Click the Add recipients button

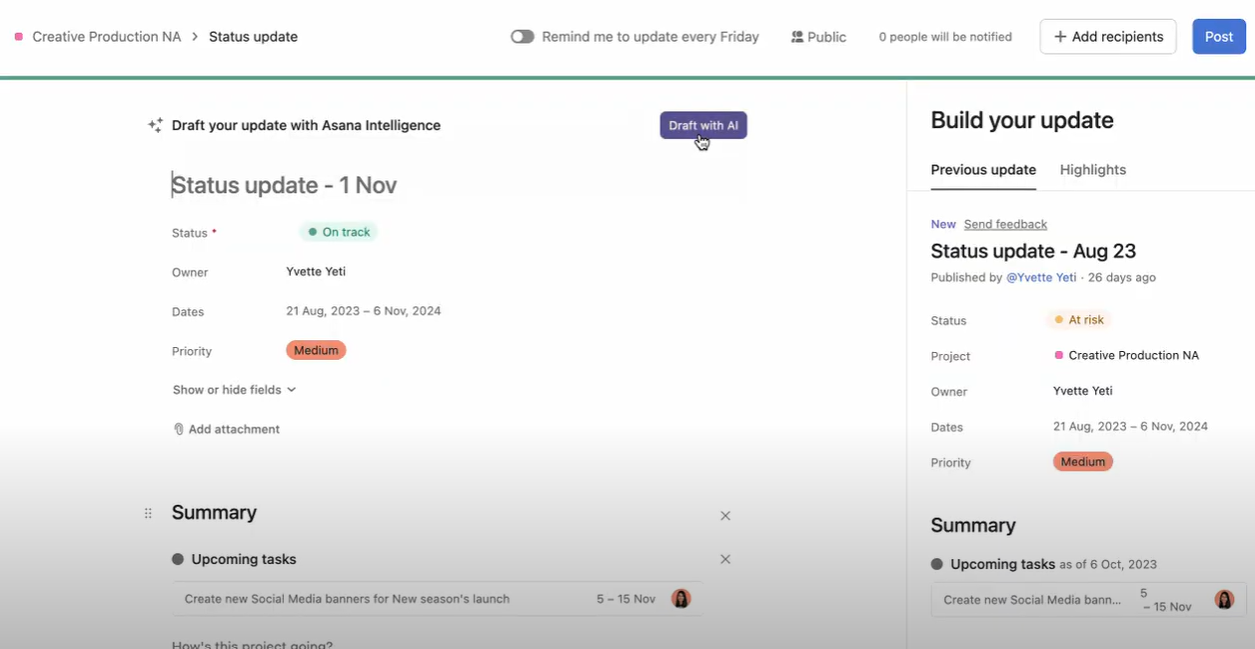tap(1108, 37)
